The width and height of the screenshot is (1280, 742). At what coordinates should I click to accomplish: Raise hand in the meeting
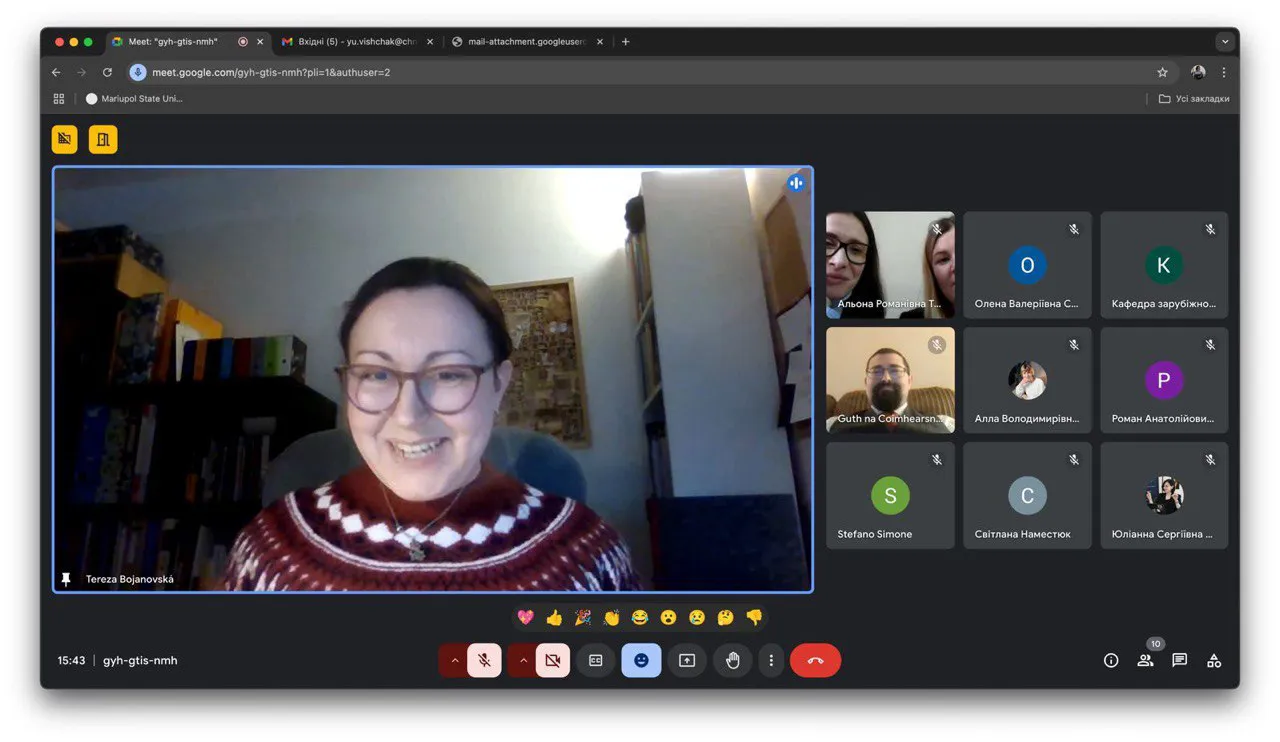point(732,661)
